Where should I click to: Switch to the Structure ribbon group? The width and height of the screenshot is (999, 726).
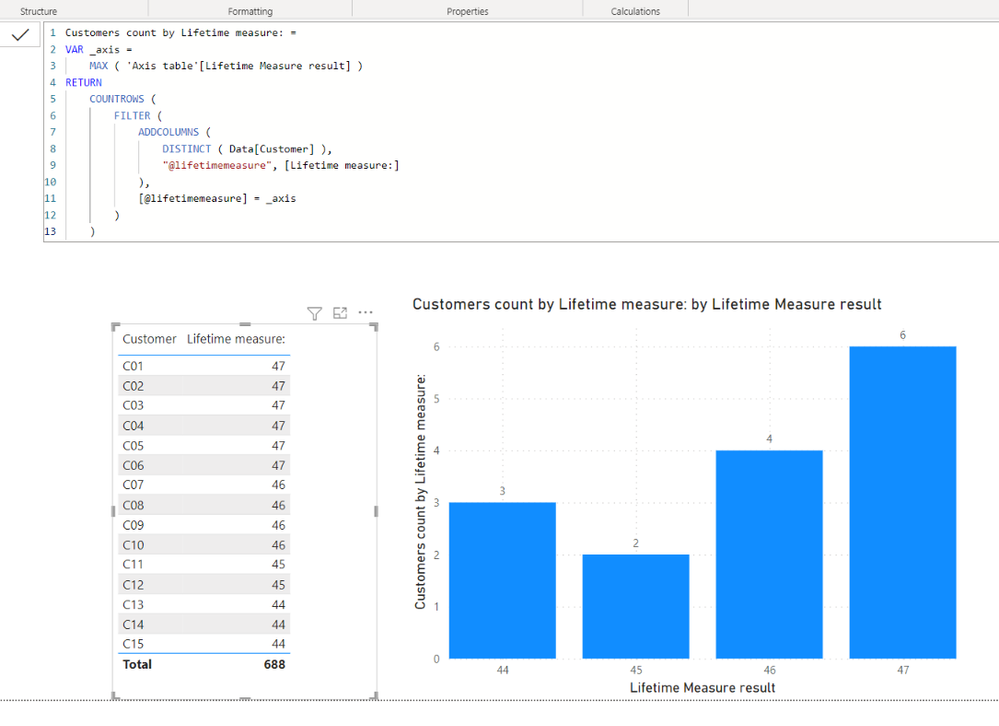click(x=38, y=11)
